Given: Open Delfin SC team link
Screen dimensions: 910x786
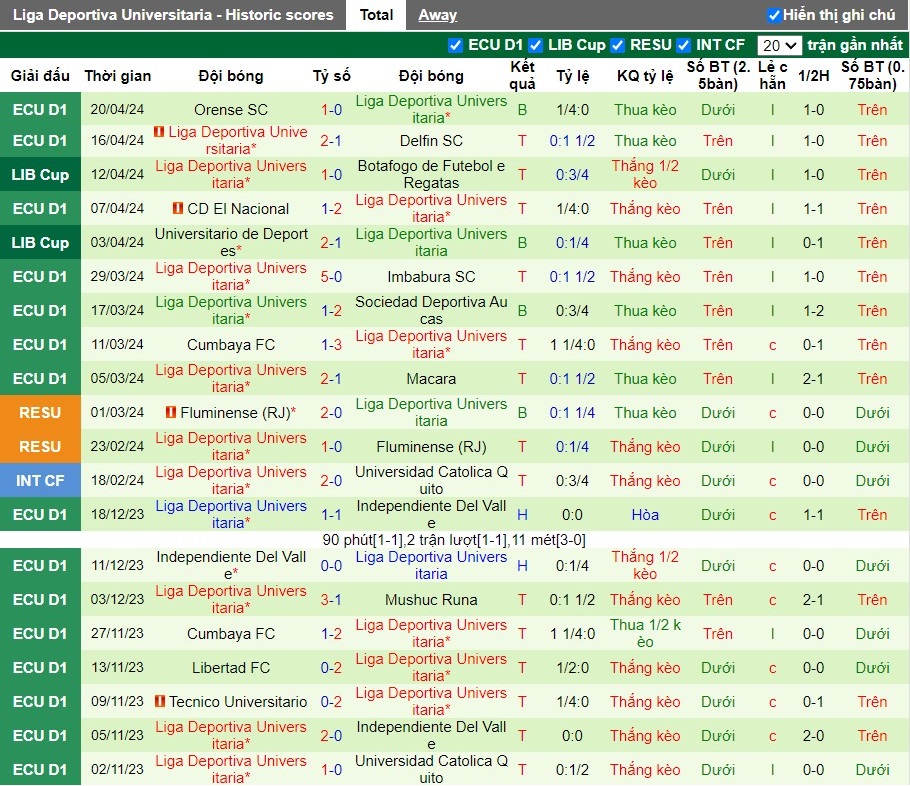Looking at the screenshot, I should pyautogui.click(x=431, y=140).
